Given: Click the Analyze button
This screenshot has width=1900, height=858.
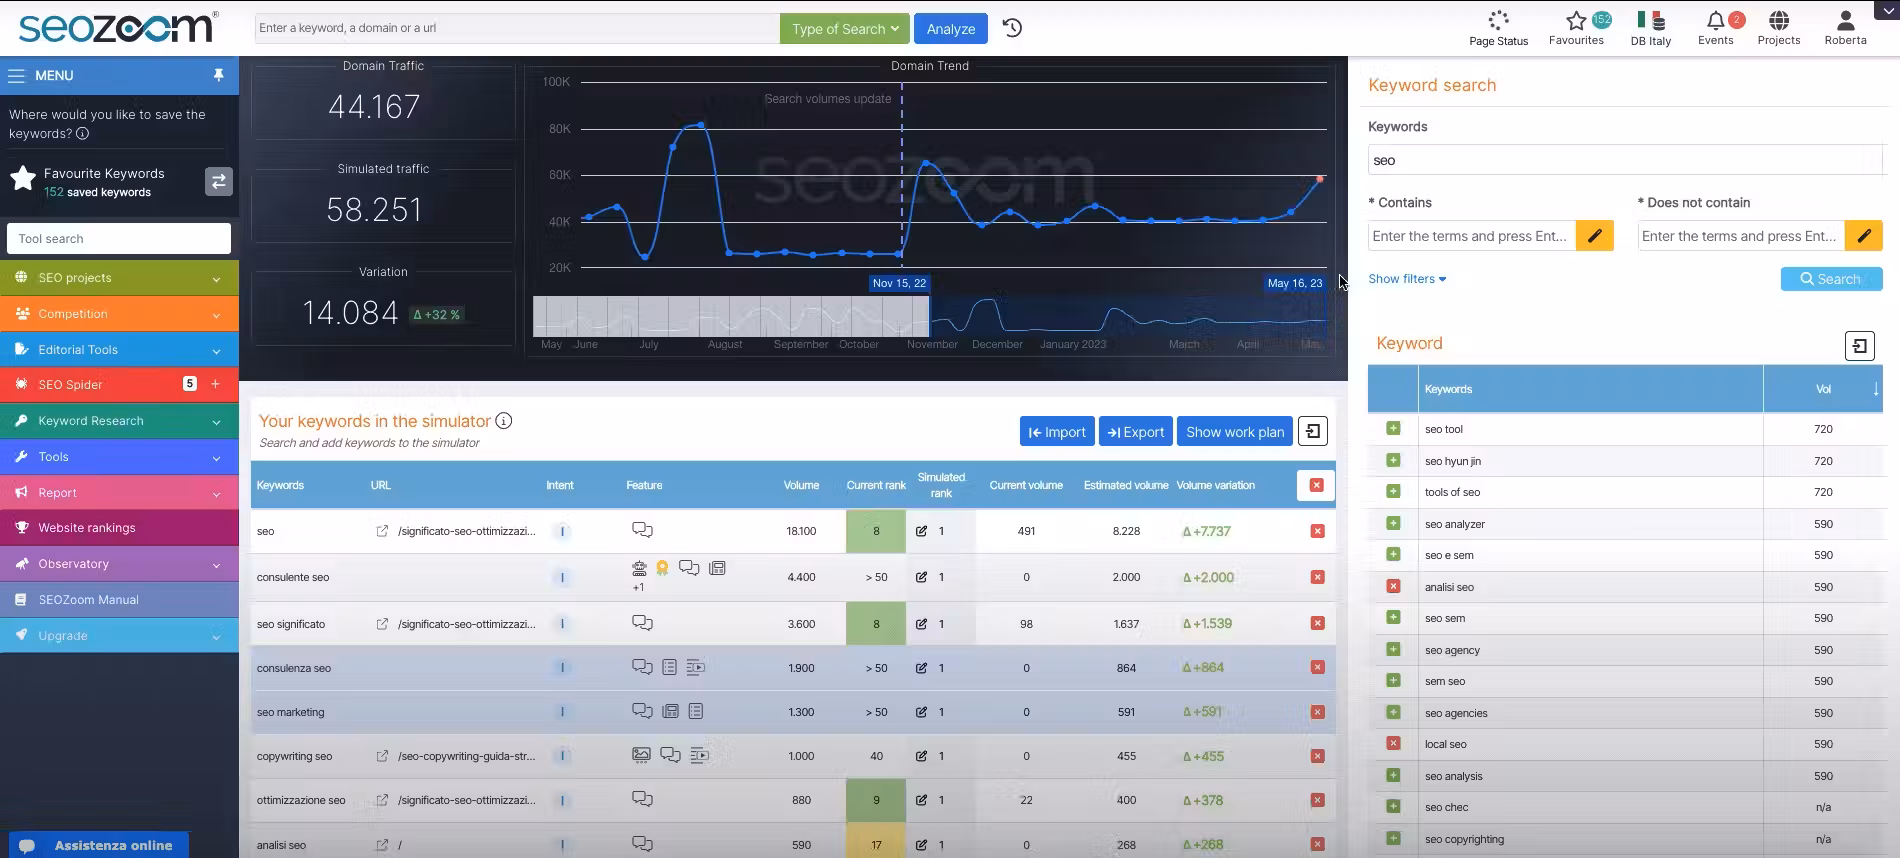Looking at the screenshot, I should click(950, 29).
